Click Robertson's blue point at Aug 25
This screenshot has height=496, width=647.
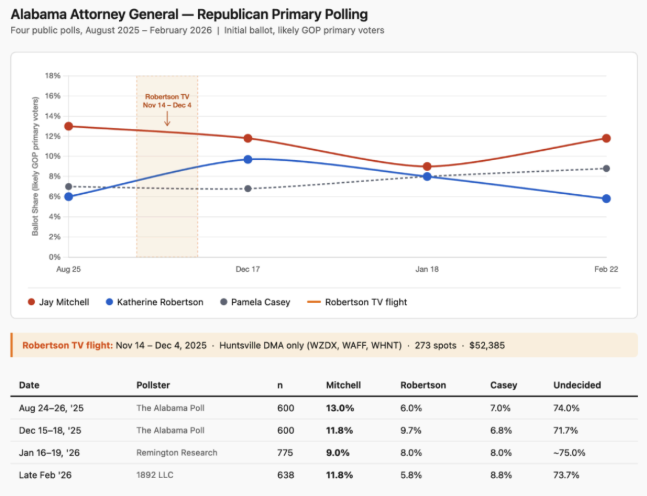click(x=68, y=197)
